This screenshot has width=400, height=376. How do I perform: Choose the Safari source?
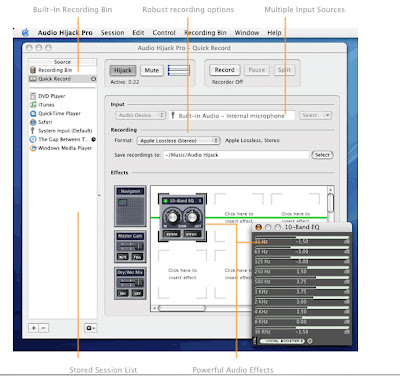point(62,122)
